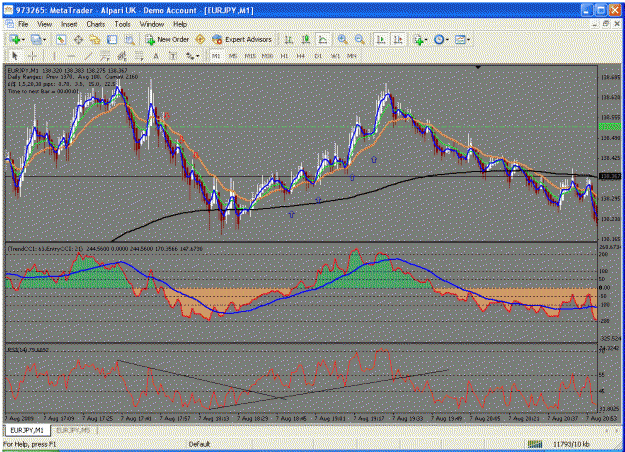The width and height of the screenshot is (625, 452).
Task: Switch timeframe to M5
Action: coord(233,56)
